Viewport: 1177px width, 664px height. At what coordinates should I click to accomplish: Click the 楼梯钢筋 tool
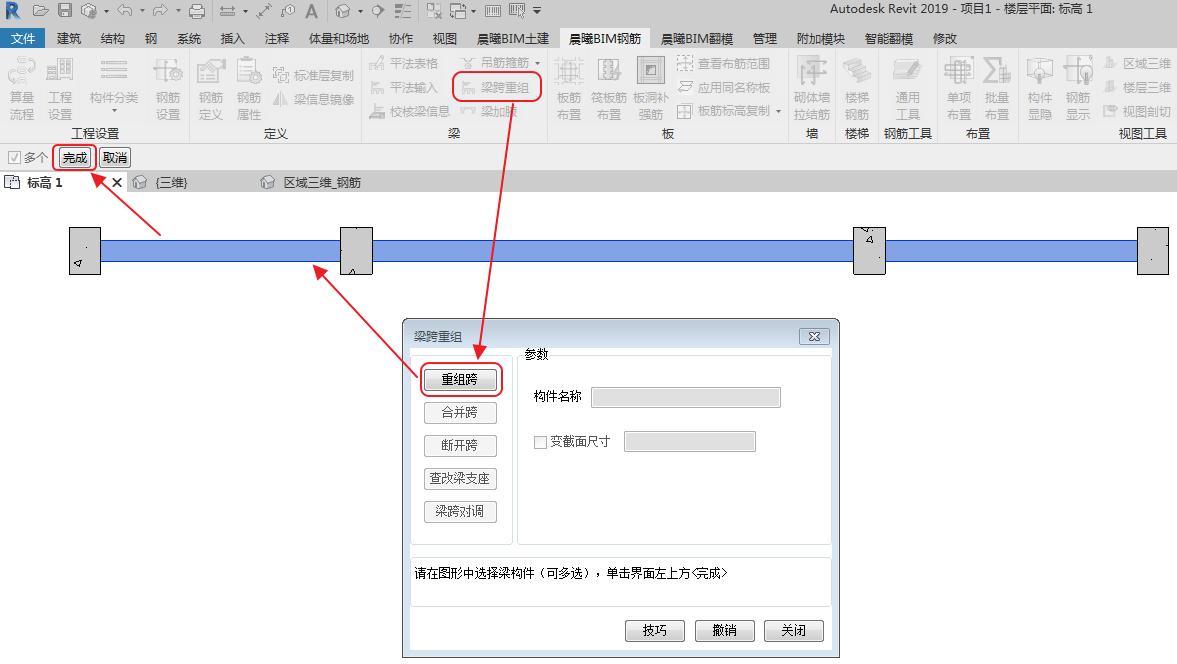point(856,89)
